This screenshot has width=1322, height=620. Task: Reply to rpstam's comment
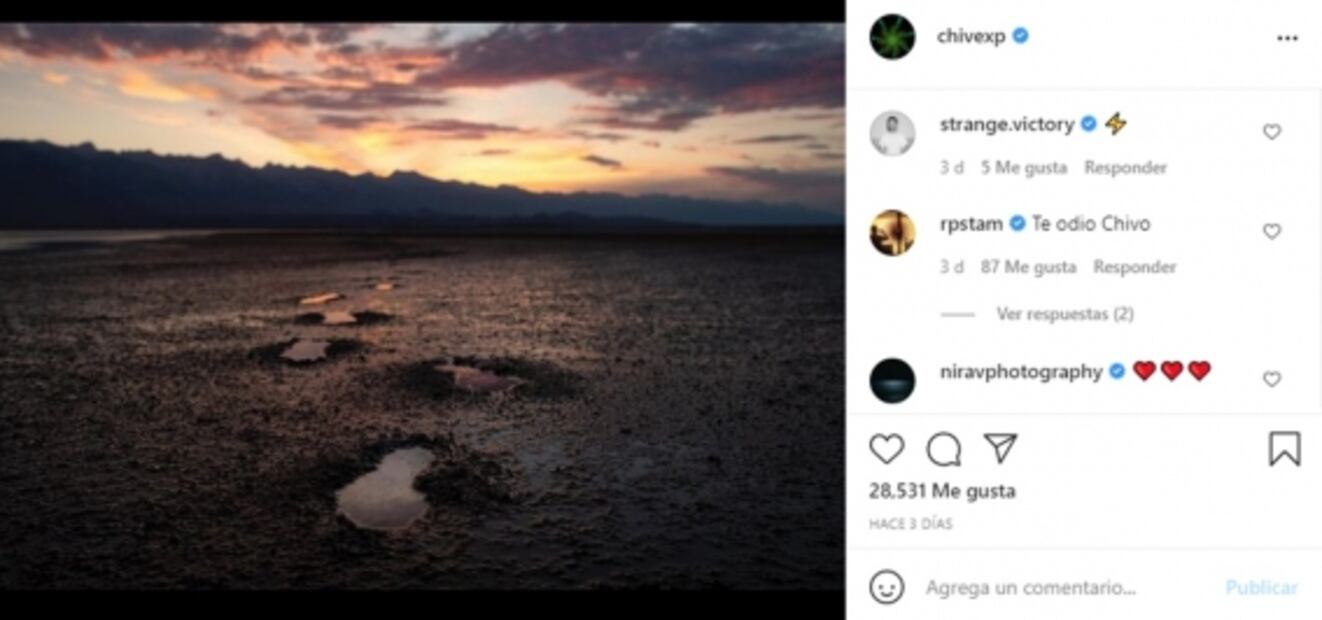point(1134,267)
